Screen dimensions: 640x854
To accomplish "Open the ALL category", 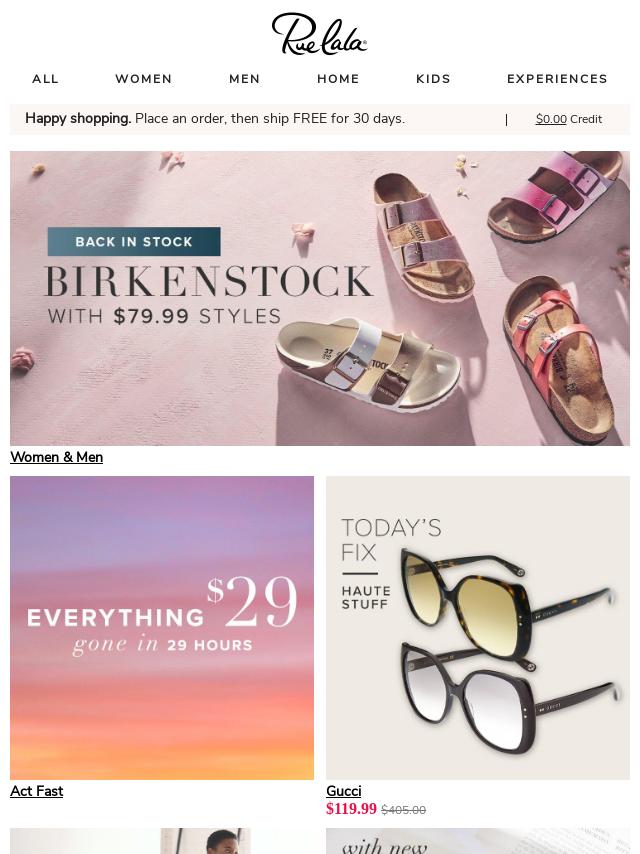I will (x=45, y=79).
